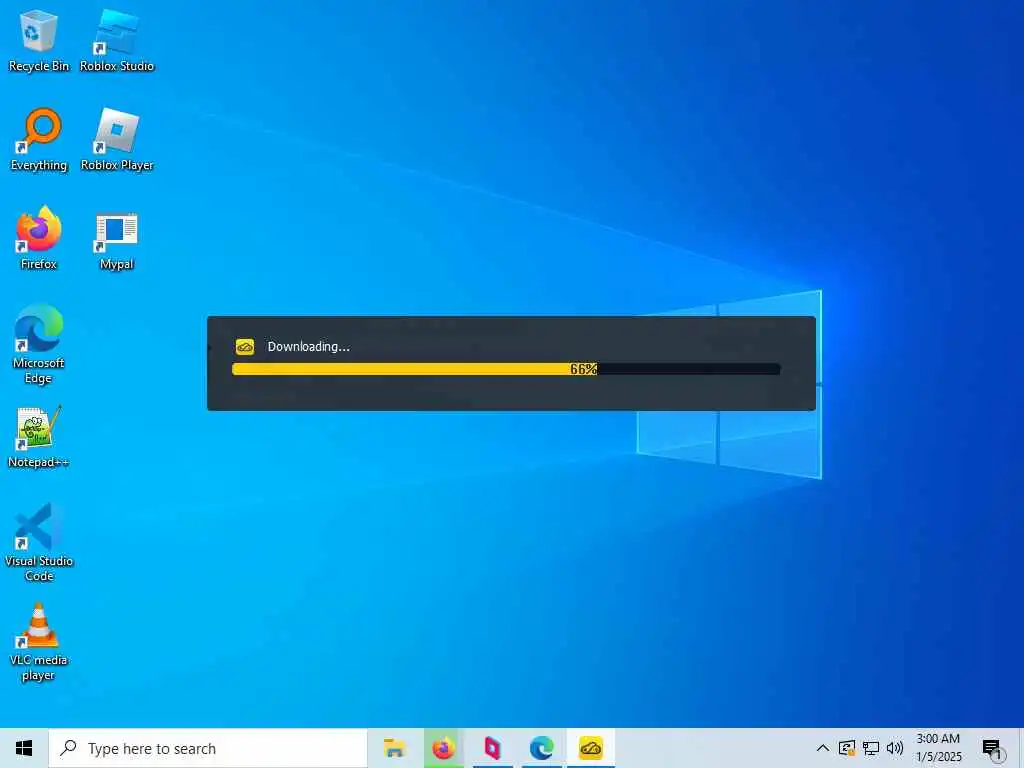Click the yellow cloud app taskbar button
This screenshot has height=768, width=1024.
590,748
